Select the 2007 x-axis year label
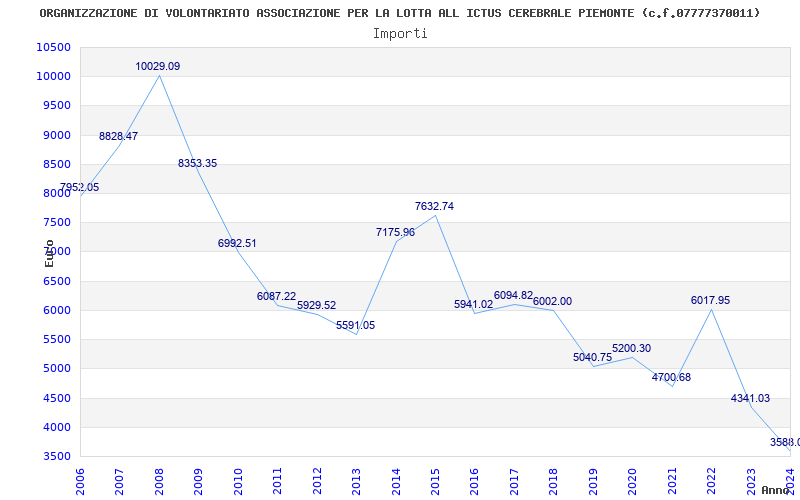 point(119,481)
